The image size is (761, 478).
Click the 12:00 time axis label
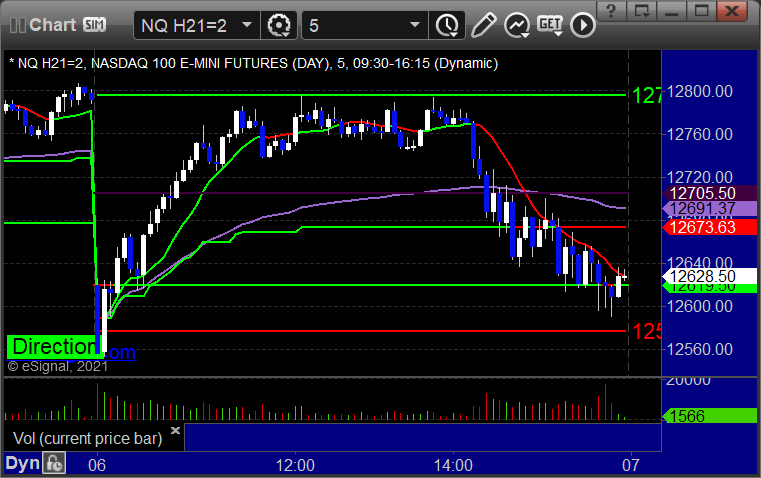(x=295, y=465)
